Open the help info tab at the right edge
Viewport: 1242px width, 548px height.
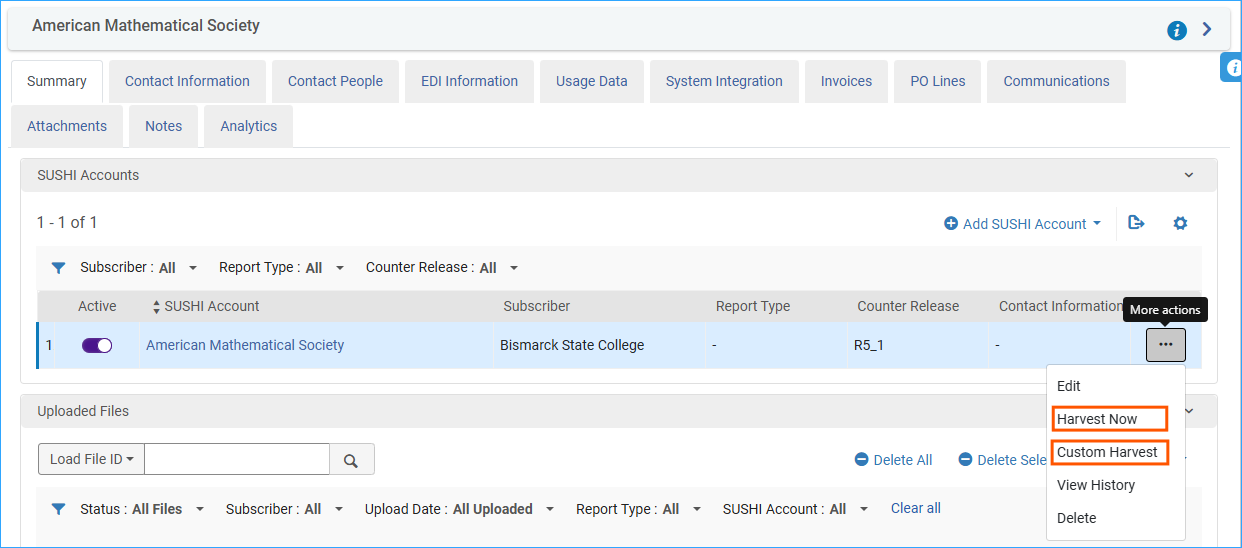1232,67
